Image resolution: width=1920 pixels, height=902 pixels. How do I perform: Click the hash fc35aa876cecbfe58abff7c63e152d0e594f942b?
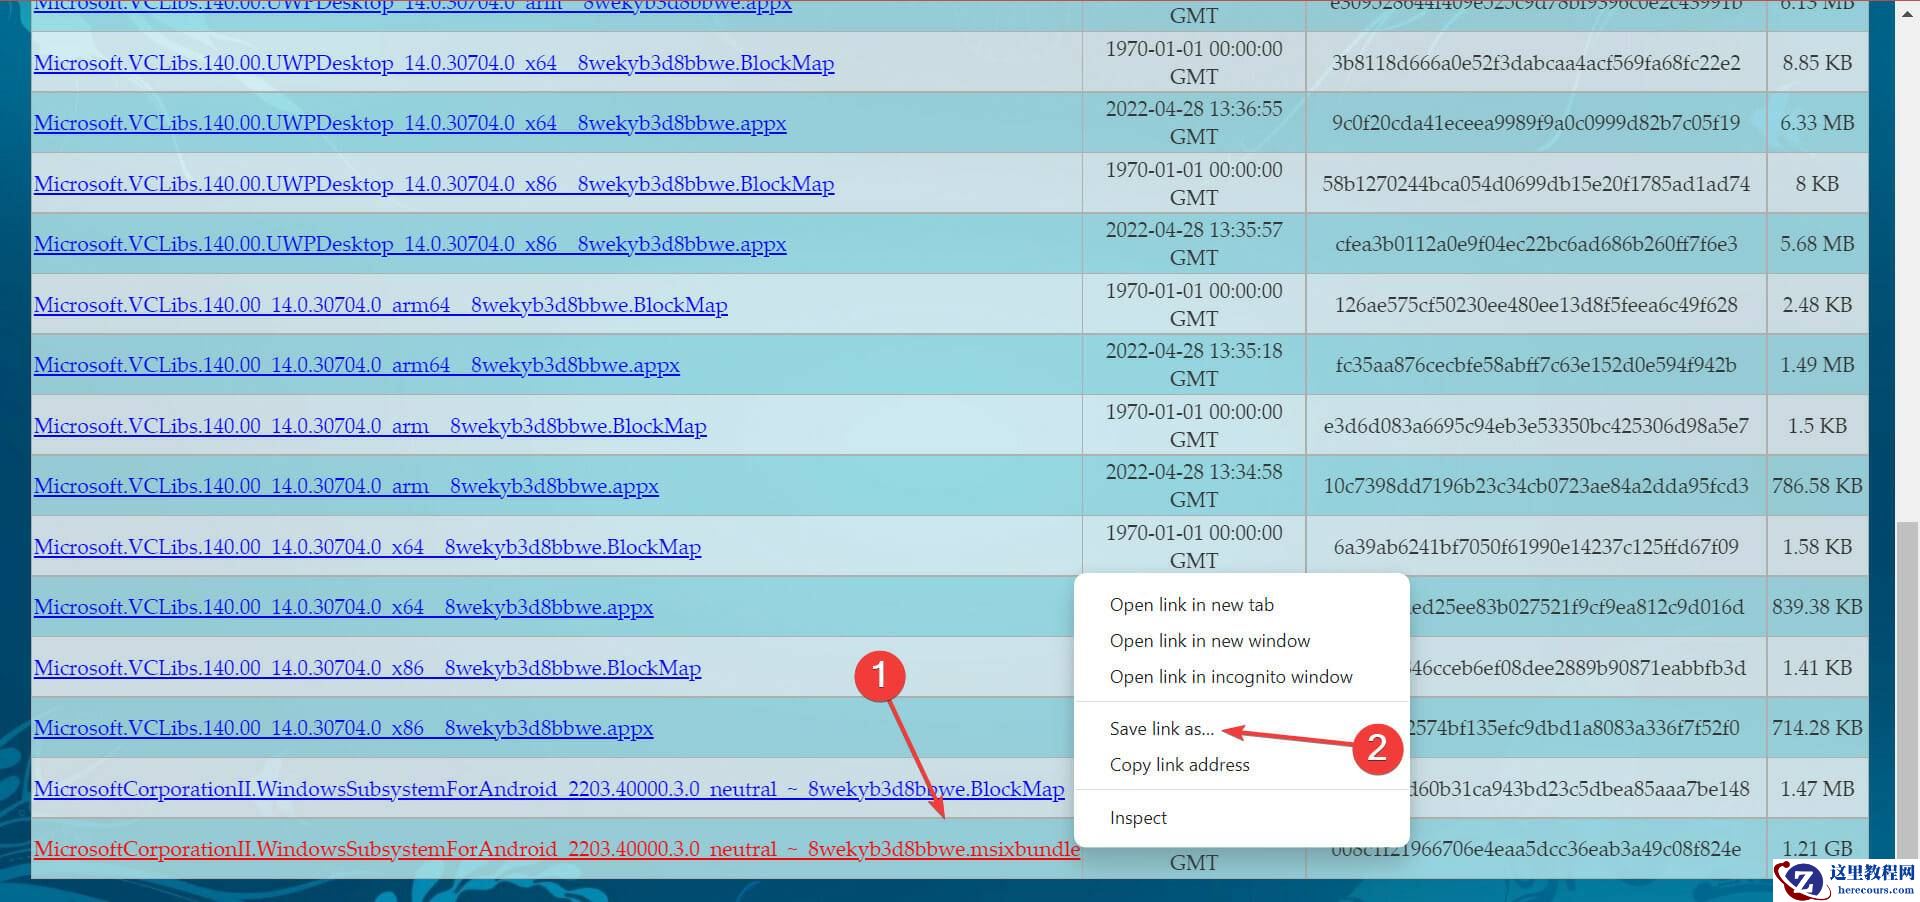(1536, 365)
